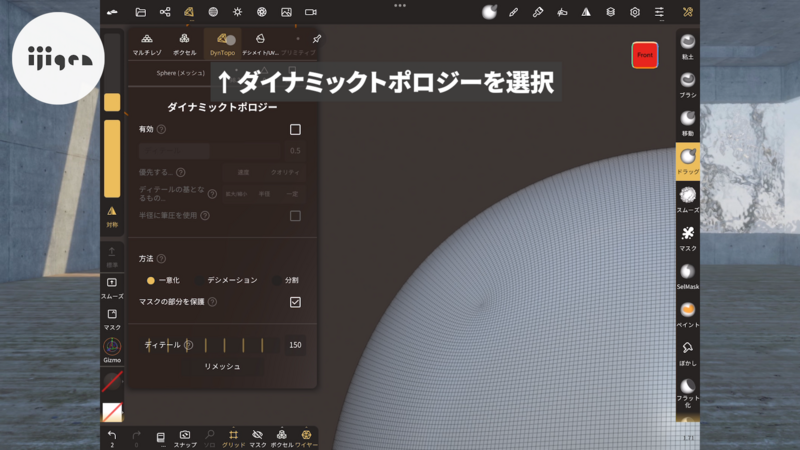Open the current tool sphere menu
The width and height of the screenshot is (800, 450).
489,12
